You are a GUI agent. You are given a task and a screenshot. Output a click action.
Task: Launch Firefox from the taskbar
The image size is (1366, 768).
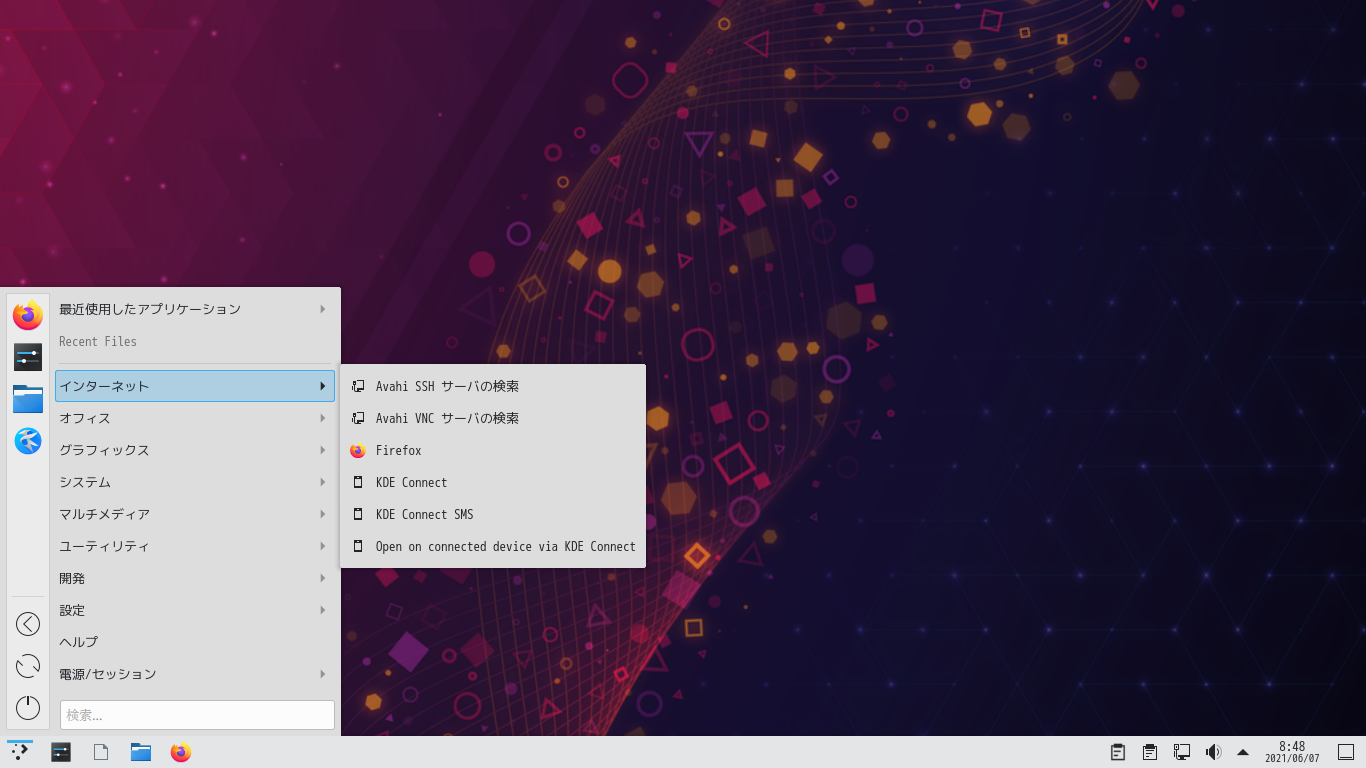click(x=181, y=752)
